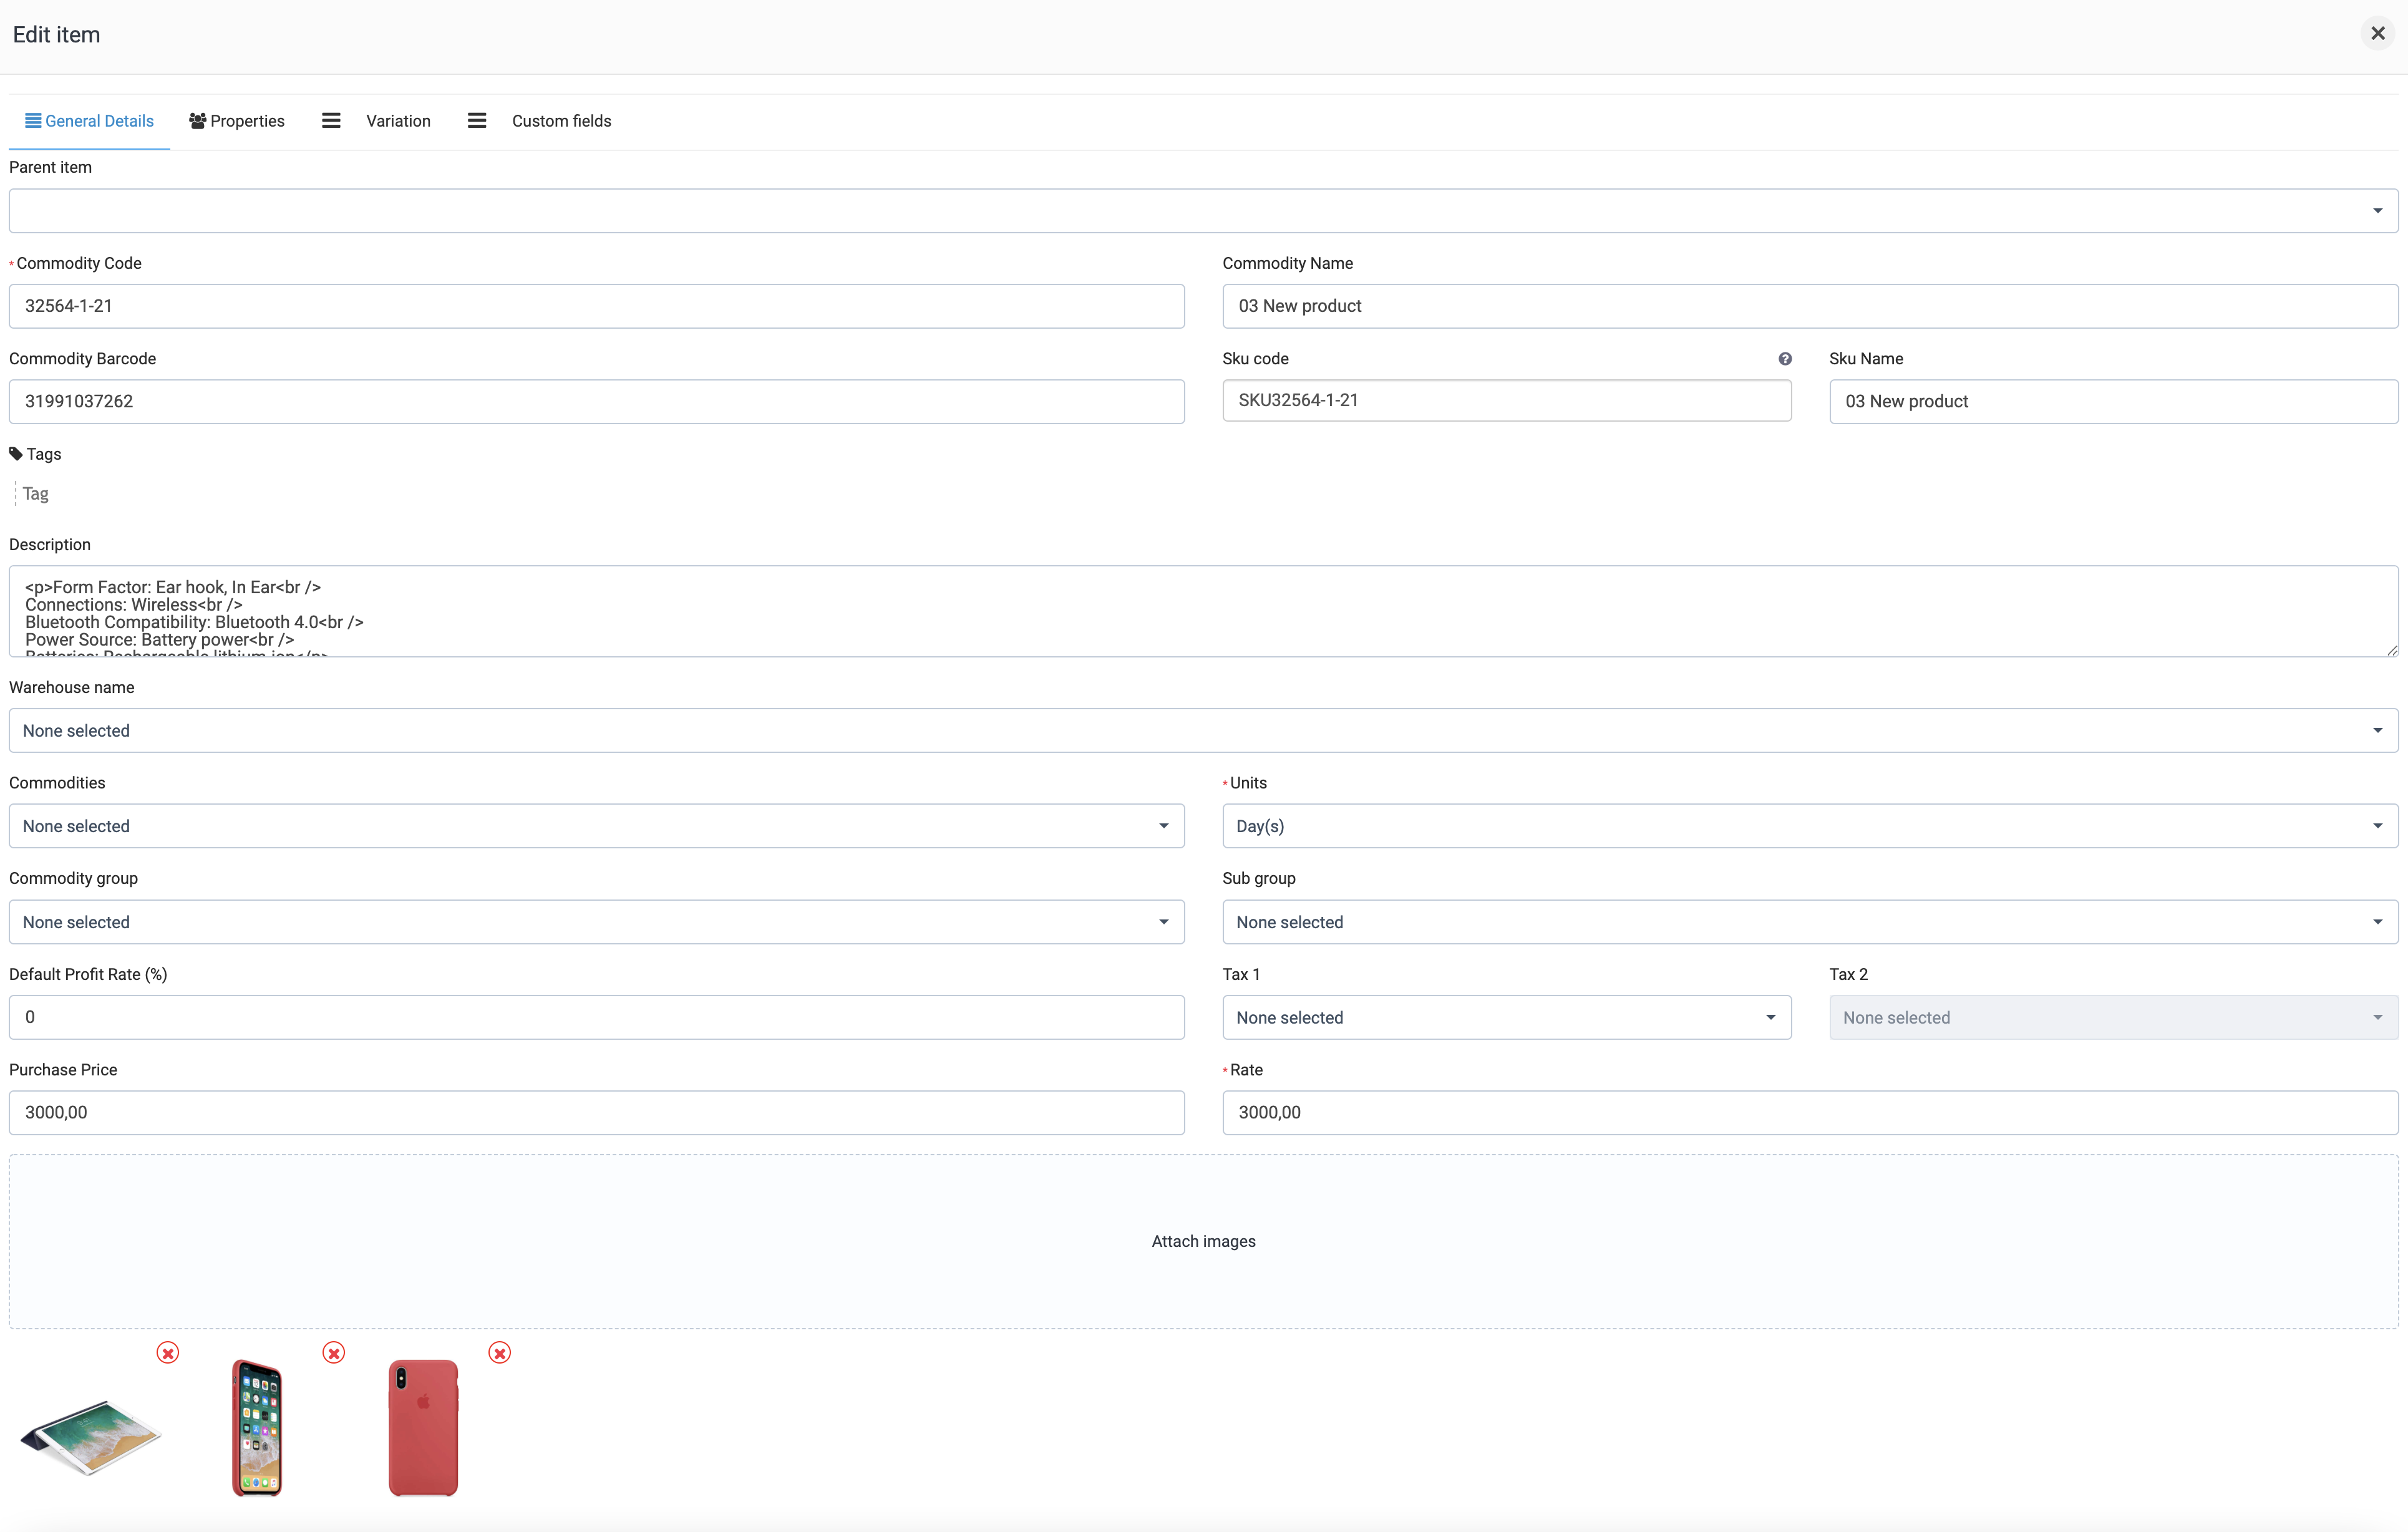Focus the Sku code field
This screenshot has width=2408, height=1532.
tap(1507, 400)
